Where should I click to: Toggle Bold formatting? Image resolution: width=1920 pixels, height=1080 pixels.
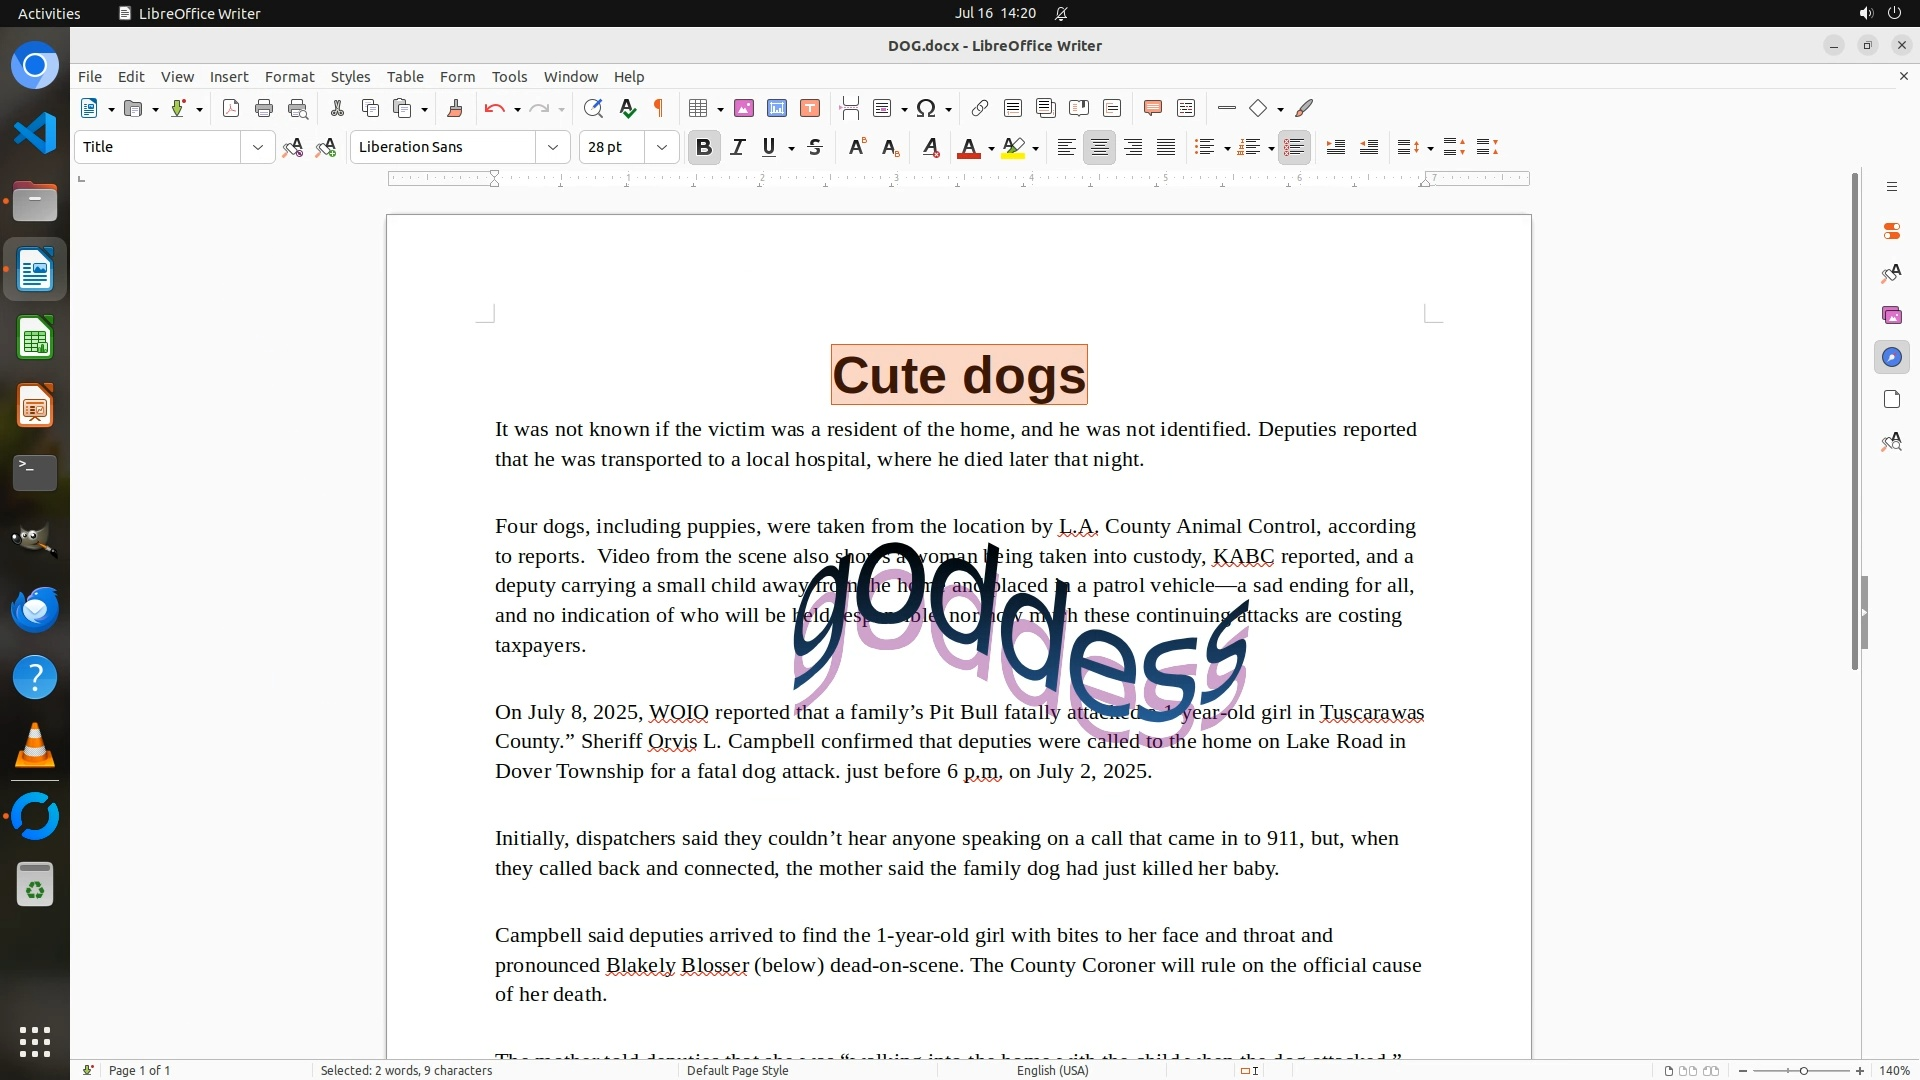coord(704,147)
